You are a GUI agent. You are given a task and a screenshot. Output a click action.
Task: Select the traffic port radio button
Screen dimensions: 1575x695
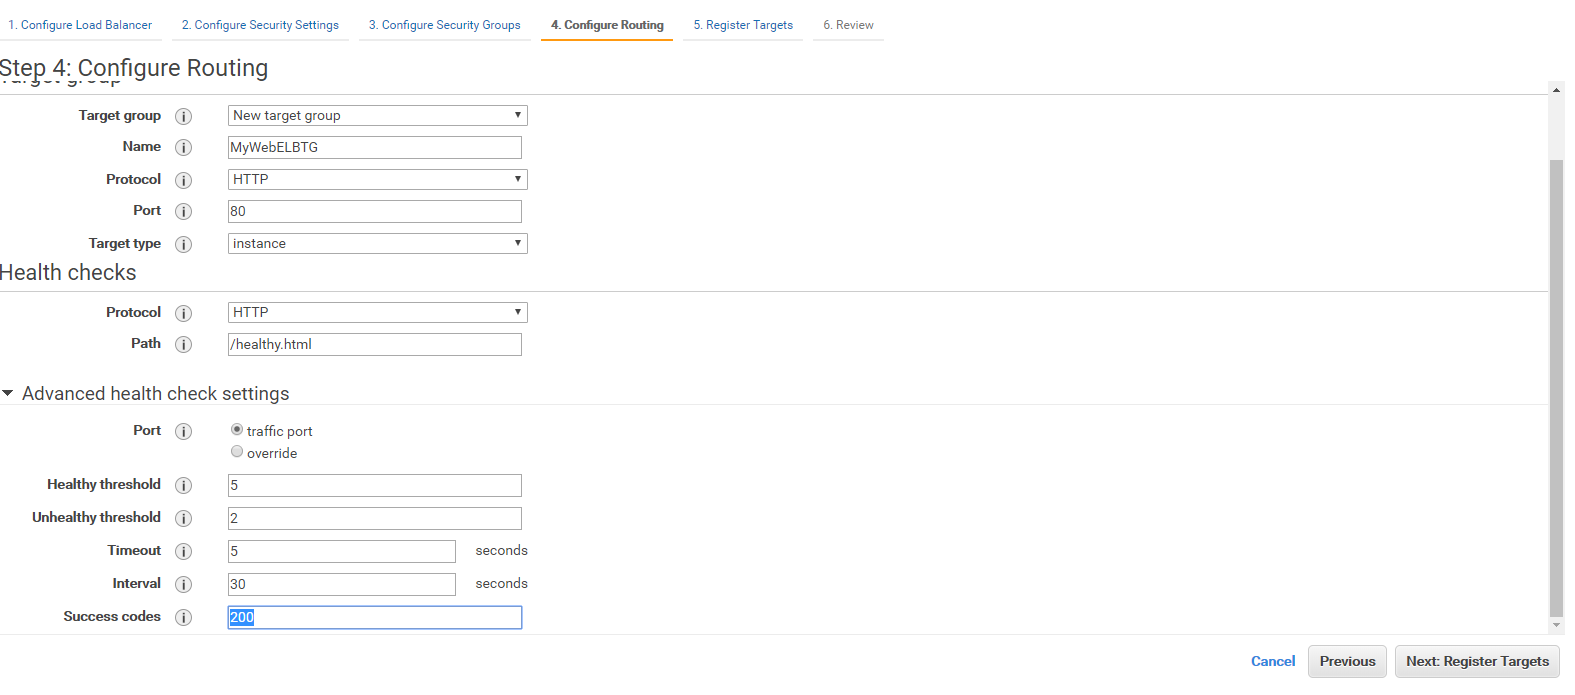point(237,430)
